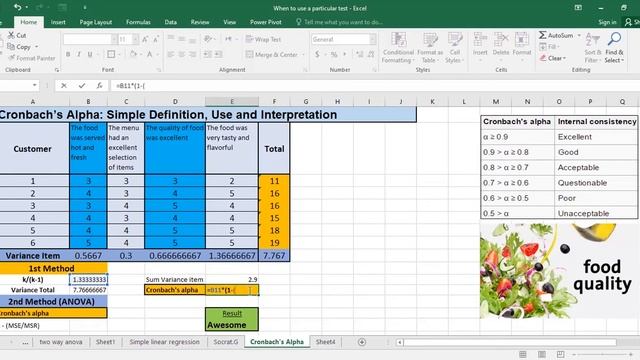Open the Insert ribbon tab
The height and width of the screenshot is (360, 640).
58,22
